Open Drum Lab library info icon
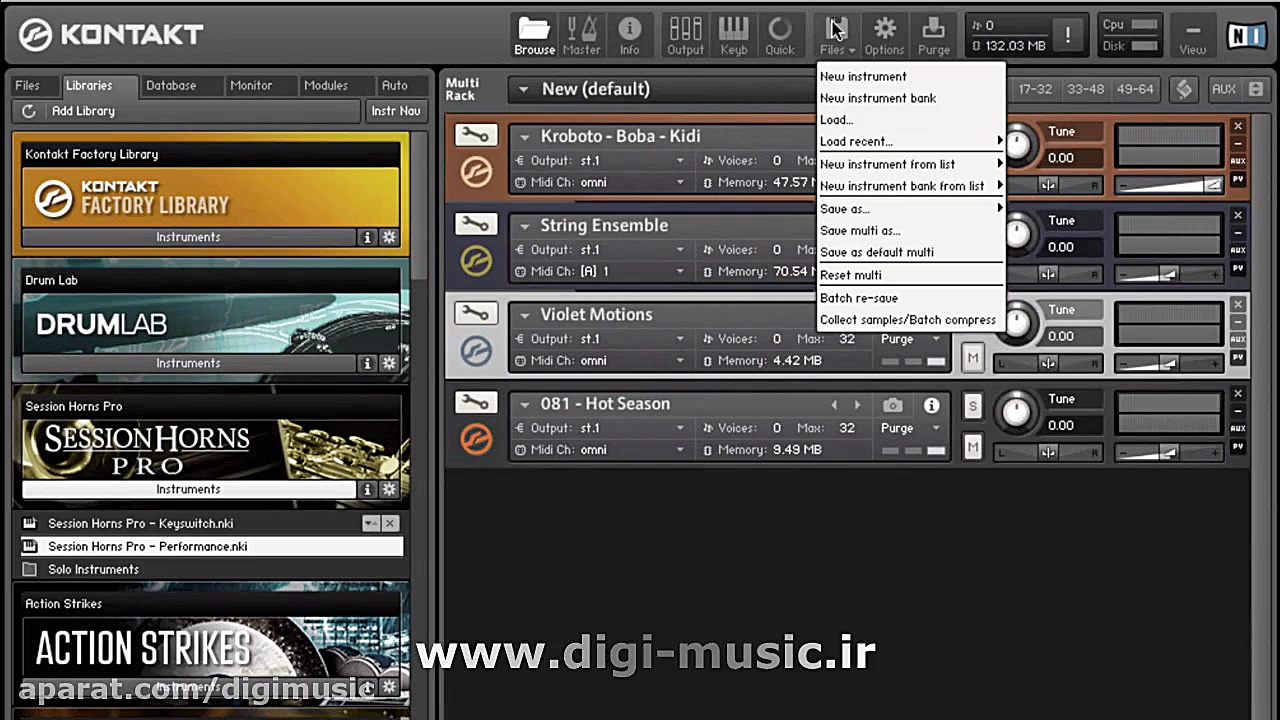This screenshot has height=720, width=1280. (367, 363)
